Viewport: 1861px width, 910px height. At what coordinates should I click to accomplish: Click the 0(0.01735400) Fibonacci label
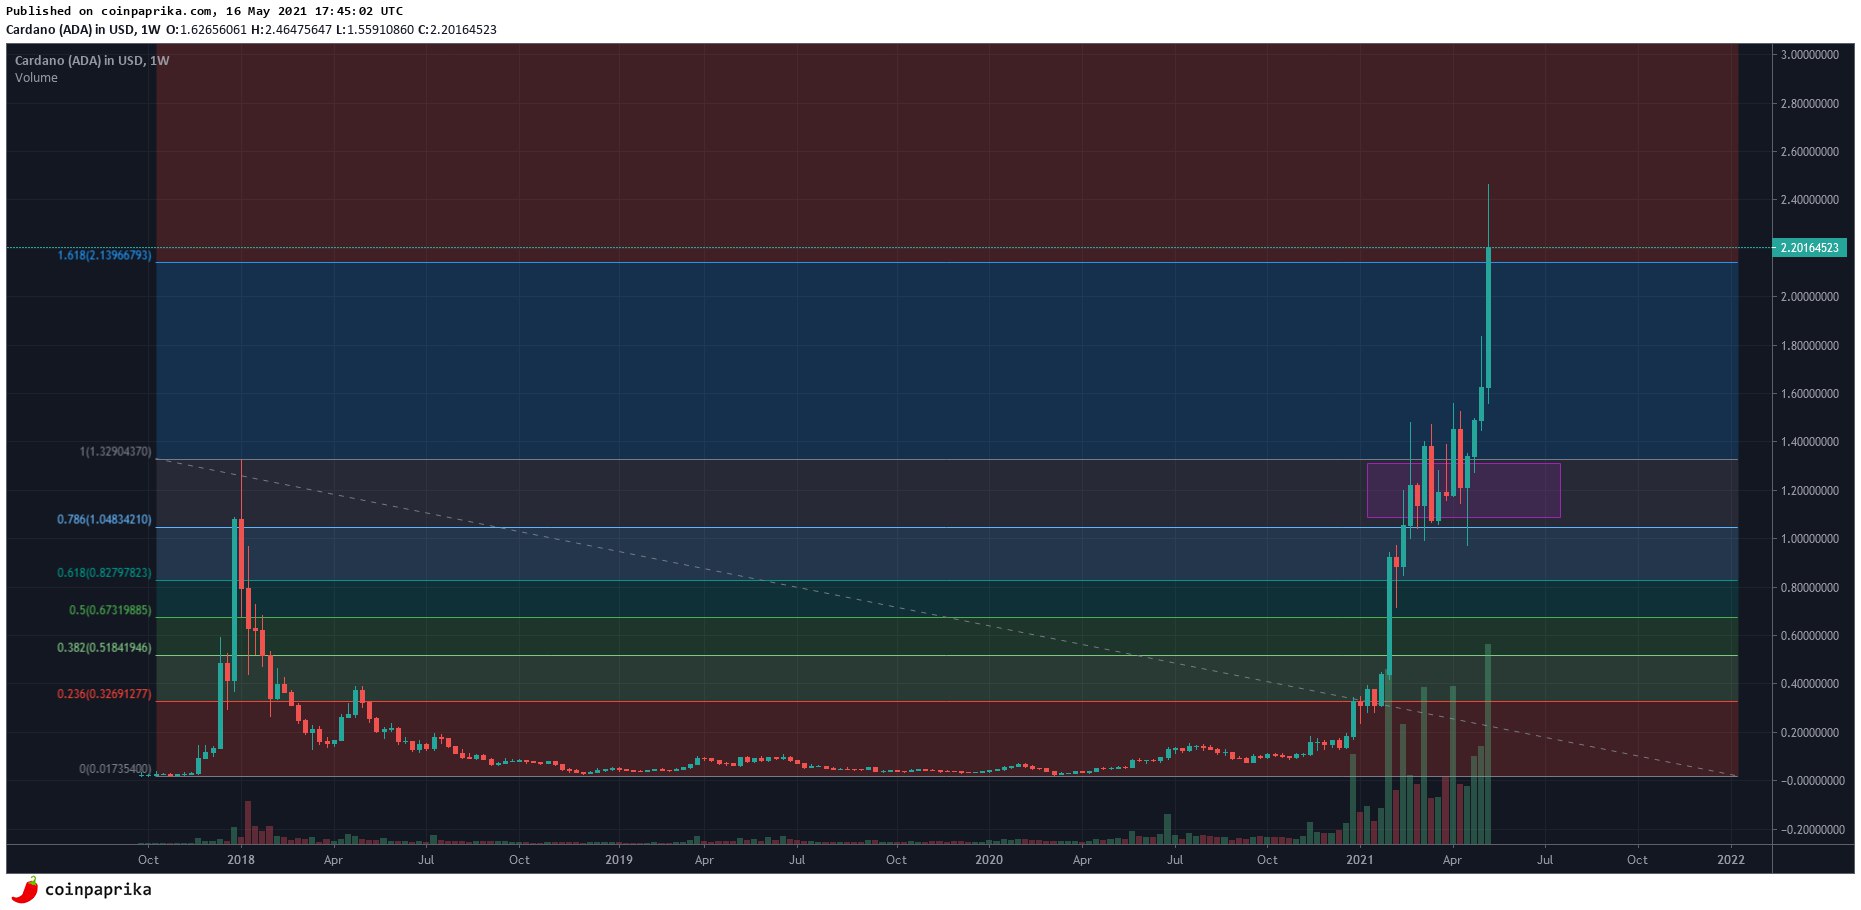pos(115,769)
